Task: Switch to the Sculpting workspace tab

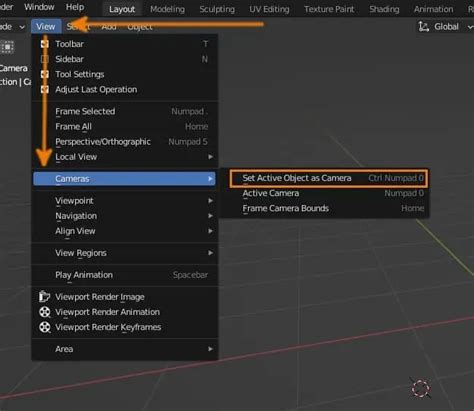Action: [217, 9]
